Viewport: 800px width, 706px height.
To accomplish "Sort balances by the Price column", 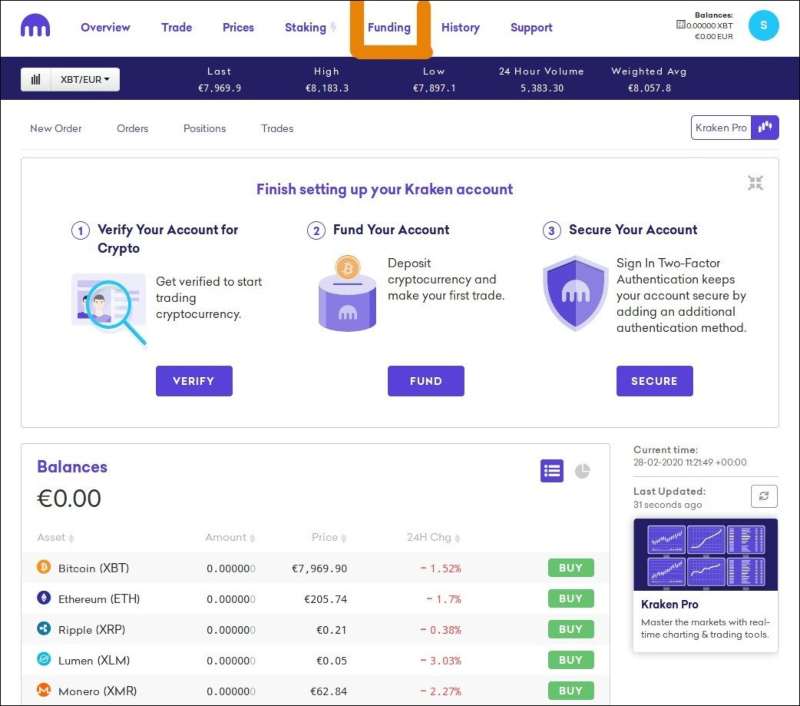I will pyautogui.click(x=329, y=537).
